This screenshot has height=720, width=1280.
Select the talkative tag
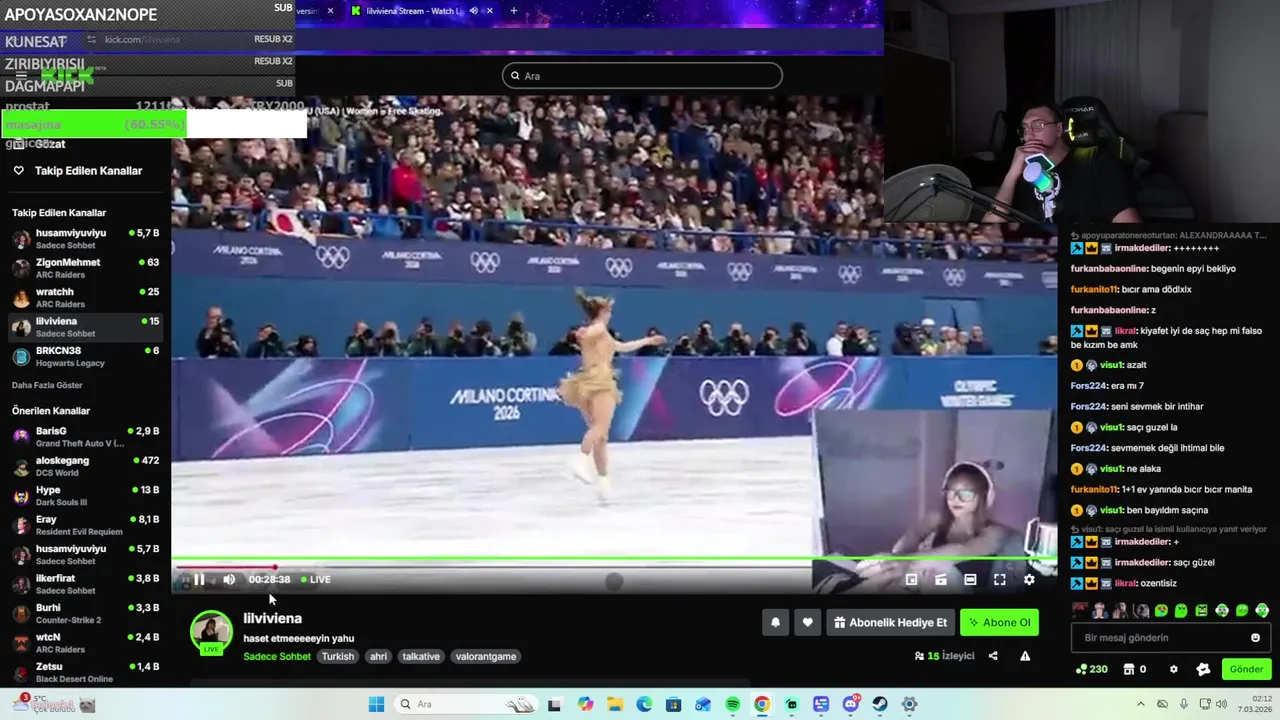(x=421, y=656)
